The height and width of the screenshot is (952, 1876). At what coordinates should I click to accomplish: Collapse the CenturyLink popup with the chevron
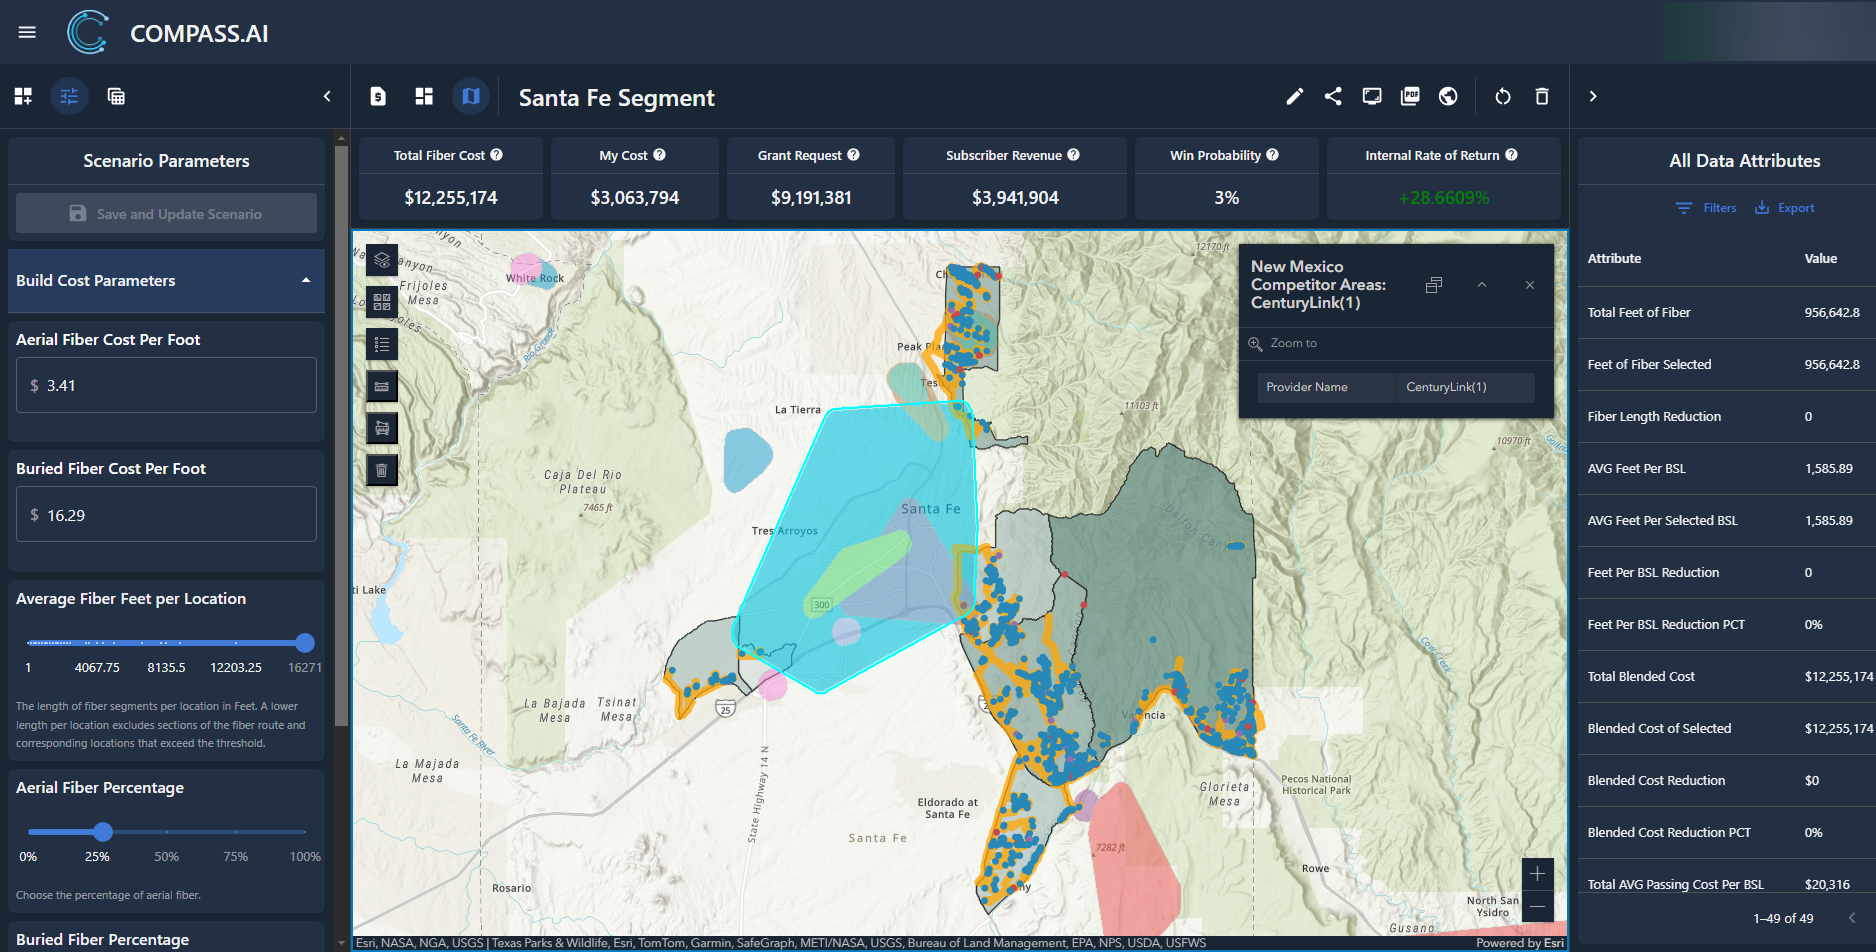(1482, 285)
